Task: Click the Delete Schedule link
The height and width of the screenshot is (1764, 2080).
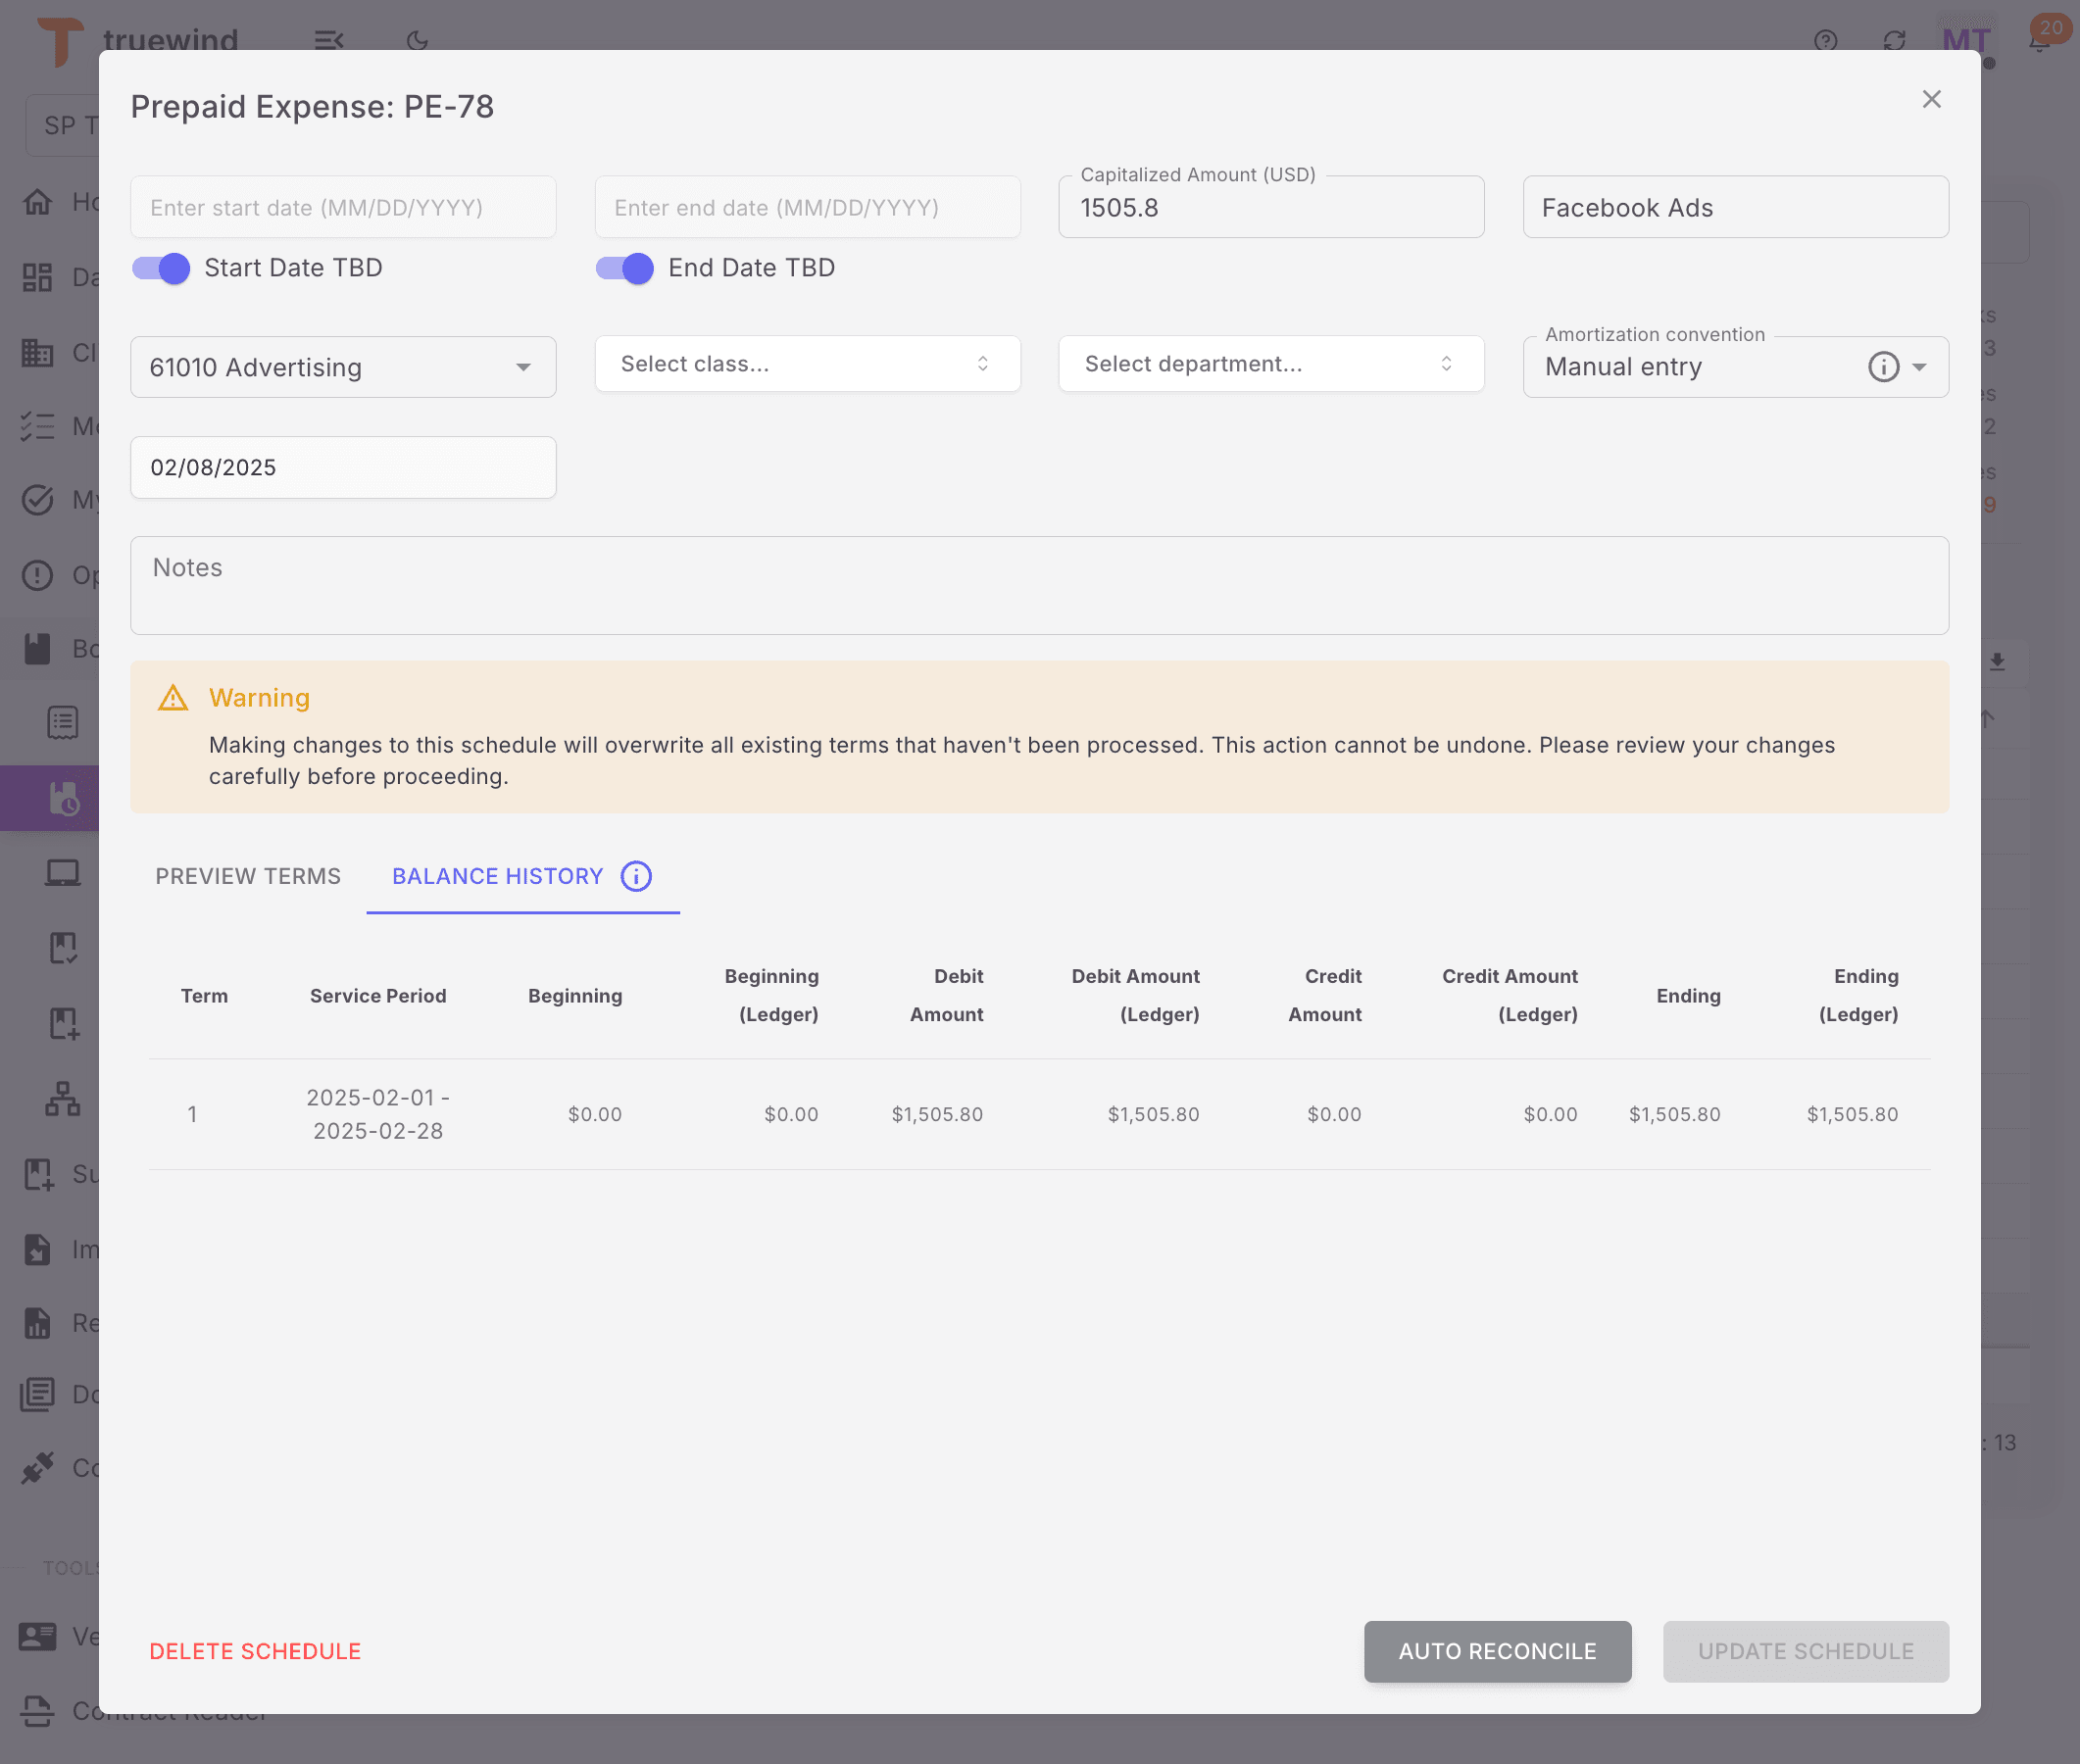Action: coord(255,1650)
